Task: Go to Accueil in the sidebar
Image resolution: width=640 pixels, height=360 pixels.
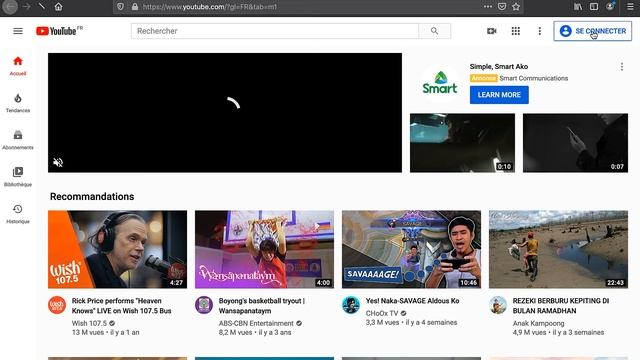Action: click(18, 66)
